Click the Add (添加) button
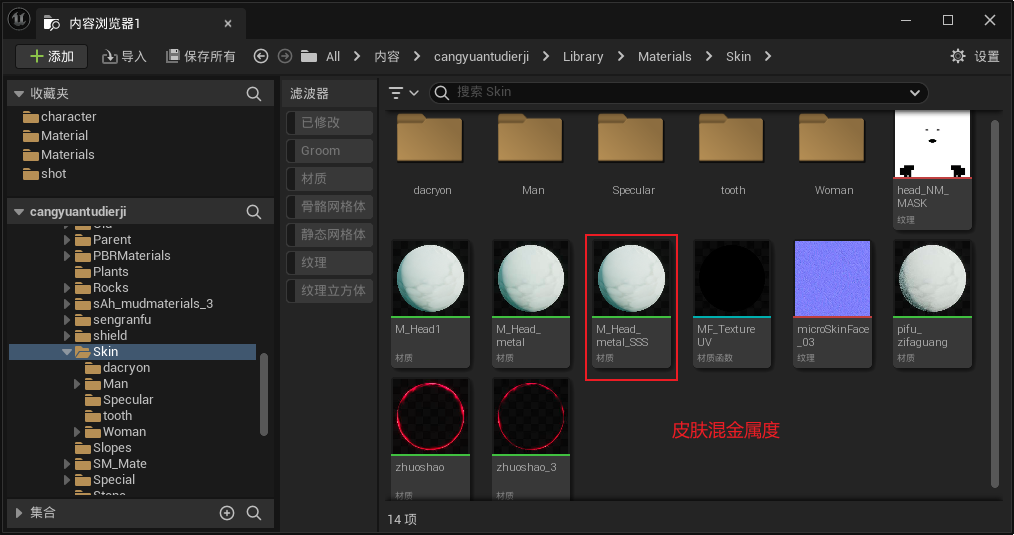This screenshot has height=535, width=1014. [51, 57]
